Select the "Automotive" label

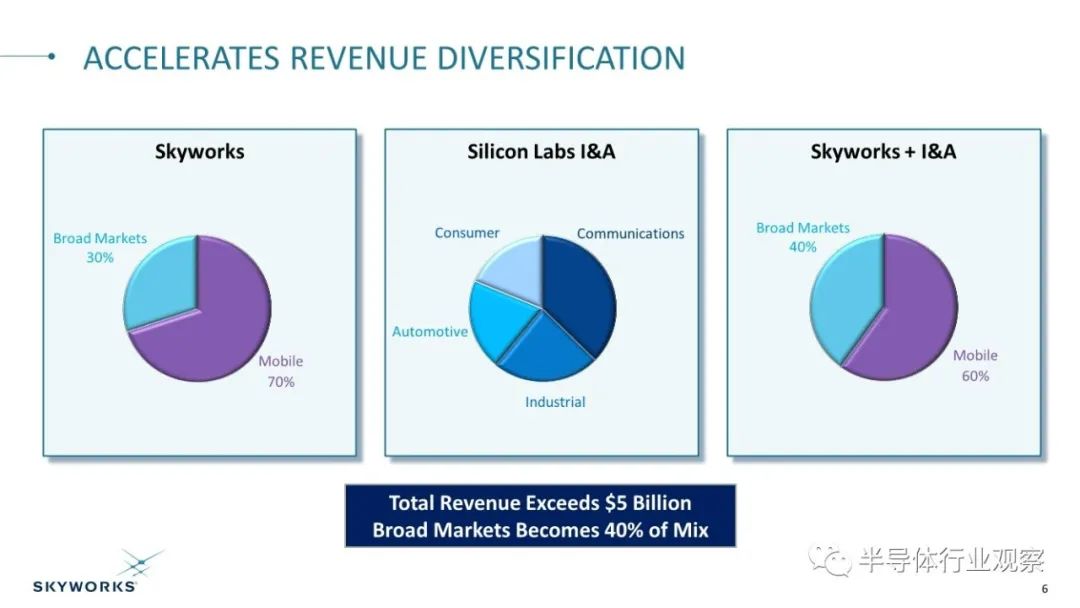[430, 332]
